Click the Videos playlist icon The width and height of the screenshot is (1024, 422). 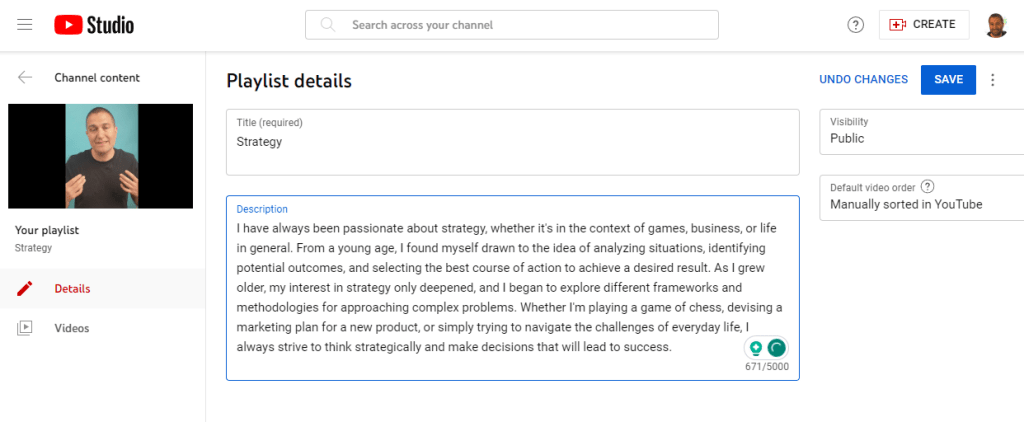coord(24,328)
